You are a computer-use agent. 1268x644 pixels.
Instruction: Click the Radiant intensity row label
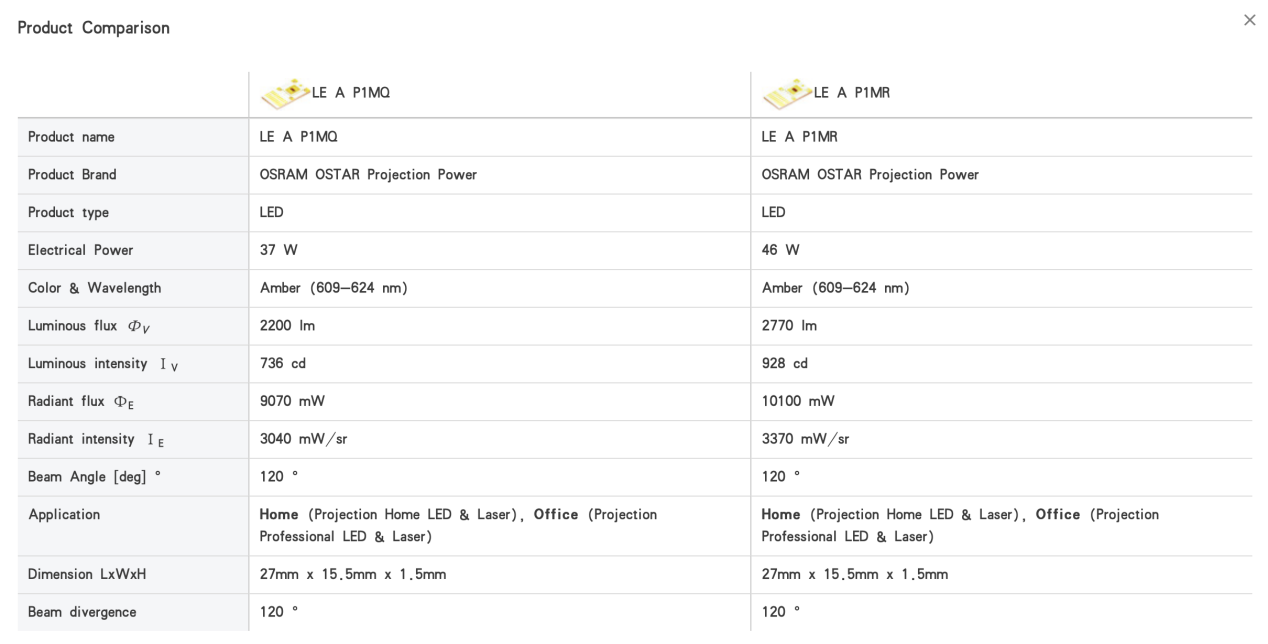click(96, 439)
